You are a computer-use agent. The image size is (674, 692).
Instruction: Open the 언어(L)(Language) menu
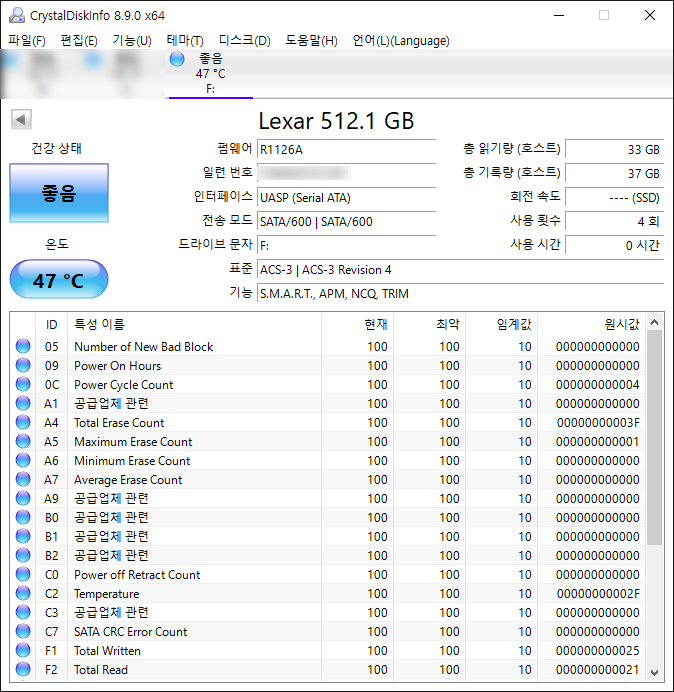(x=400, y=41)
